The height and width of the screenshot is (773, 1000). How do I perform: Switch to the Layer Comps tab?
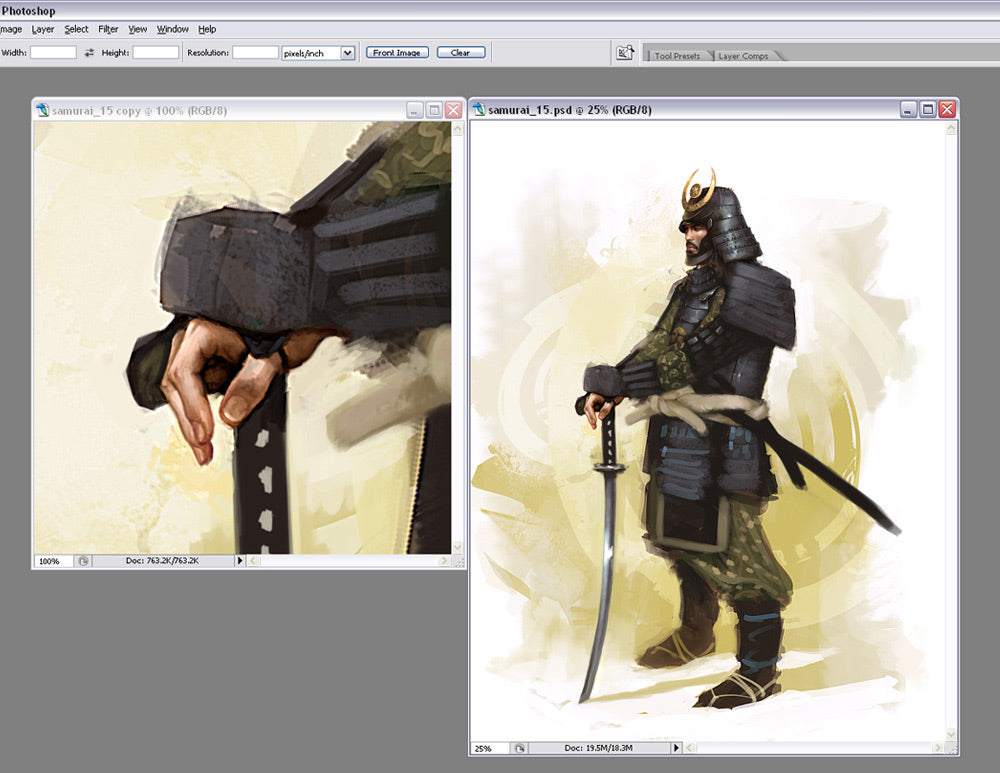click(x=743, y=56)
